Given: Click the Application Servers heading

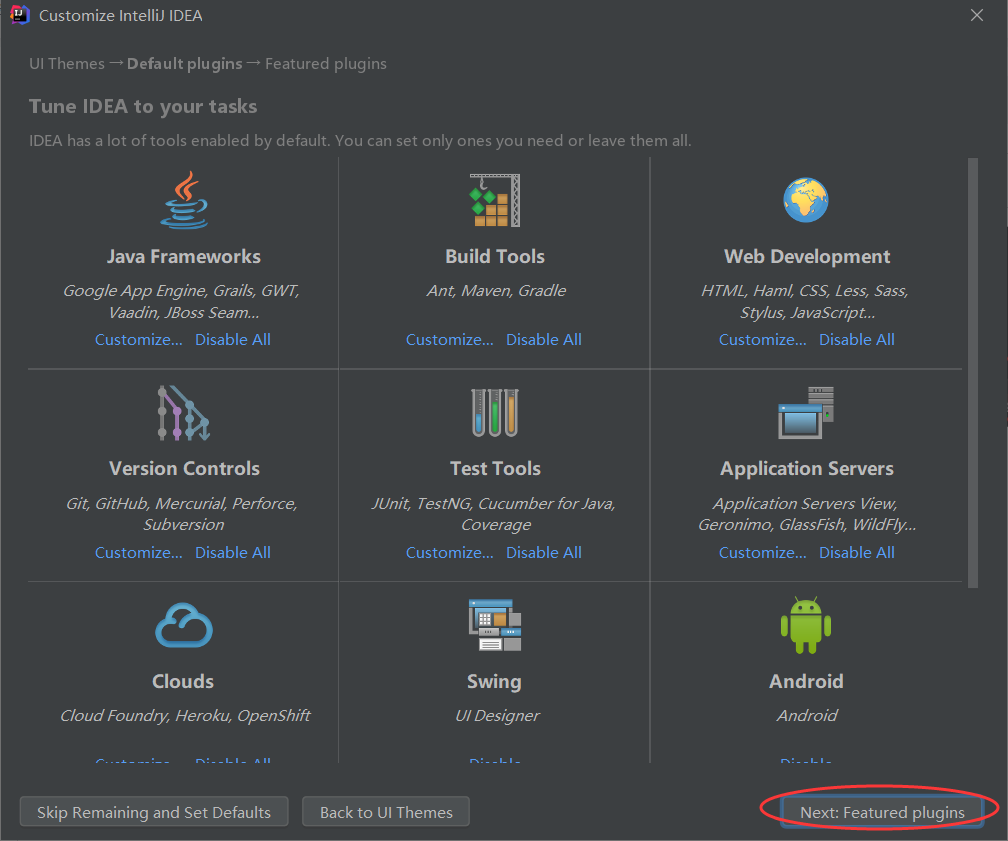Looking at the screenshot, I should point(807,469).
